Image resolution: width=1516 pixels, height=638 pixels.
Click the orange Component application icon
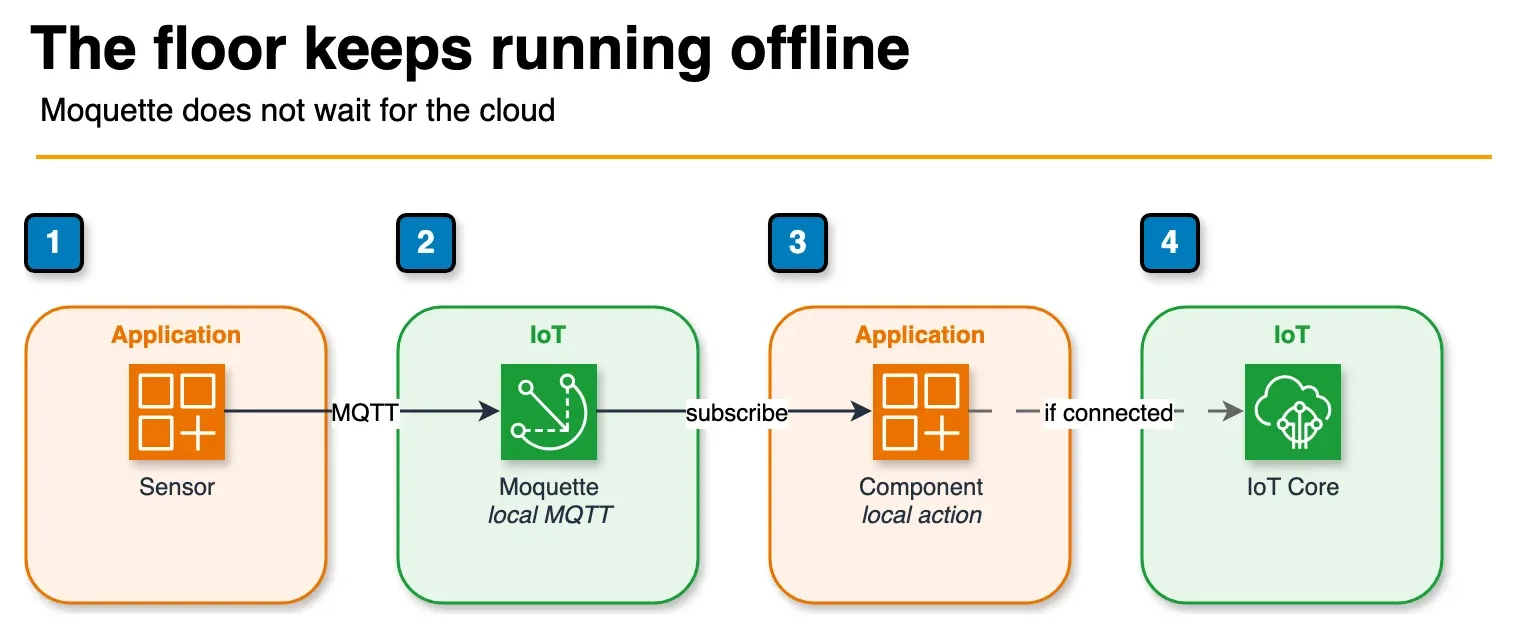pos(921,412)
